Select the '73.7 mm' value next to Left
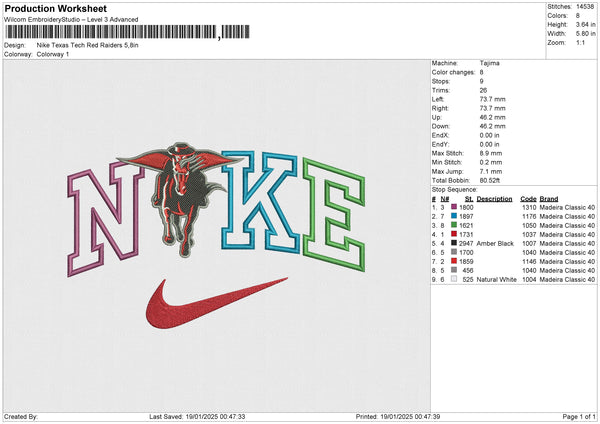Image resolution: width=600 pixels, height=424 pixels. [492, 99]
